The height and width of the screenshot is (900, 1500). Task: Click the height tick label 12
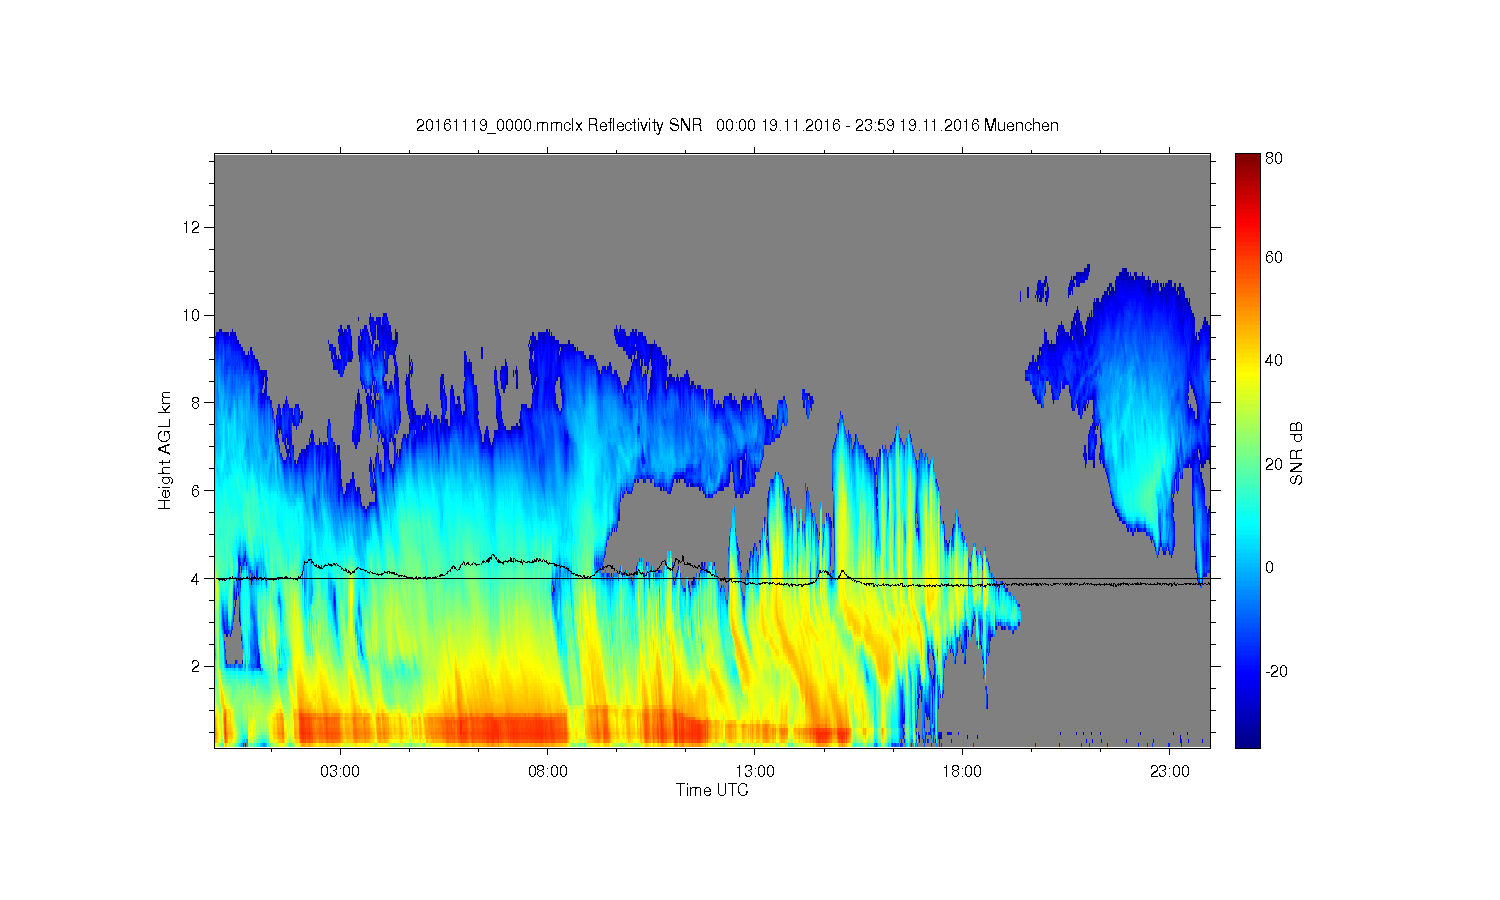click(192, 227)
